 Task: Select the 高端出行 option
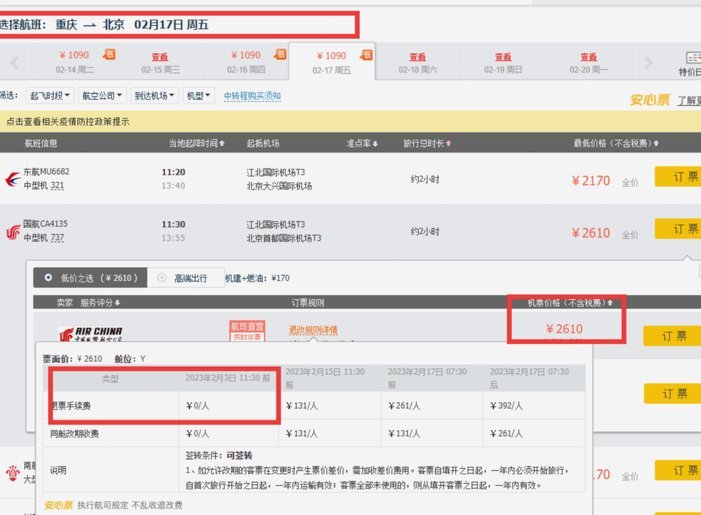point(186,278)
